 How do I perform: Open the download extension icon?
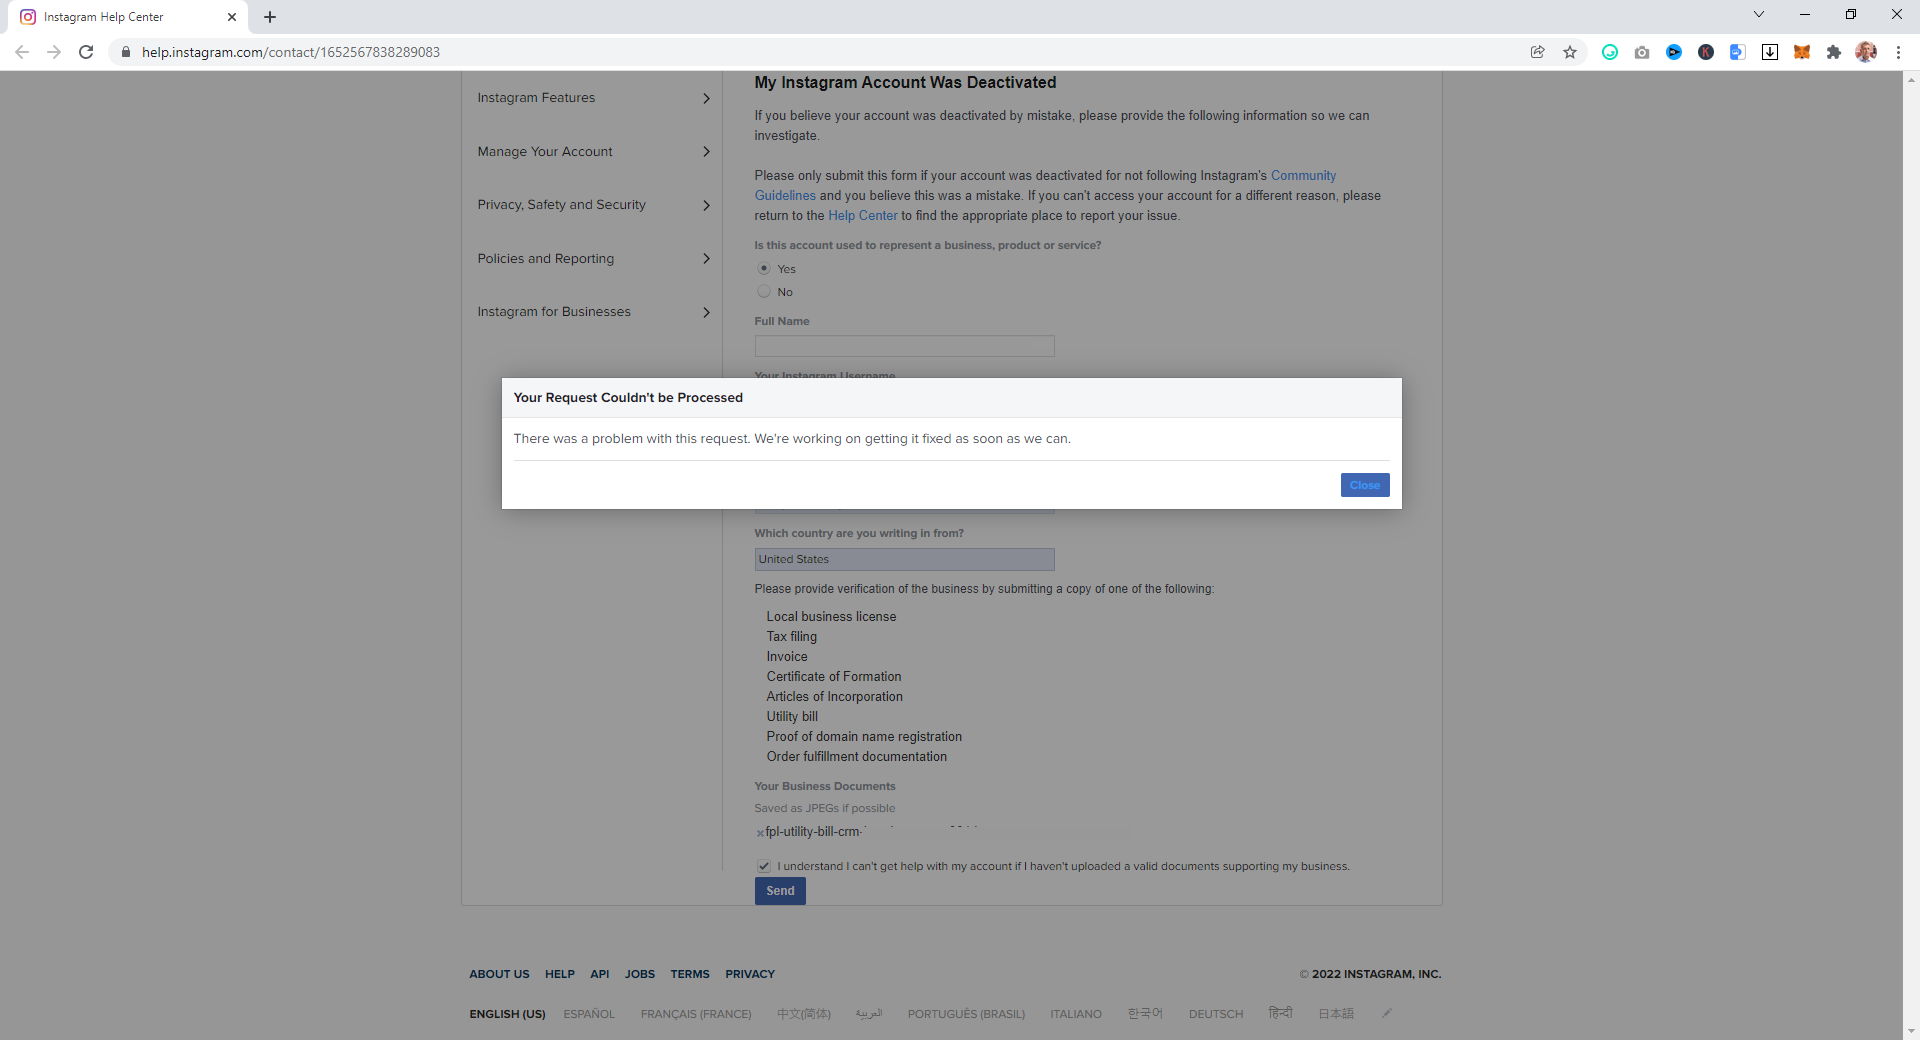click(x=1770, y=52)
